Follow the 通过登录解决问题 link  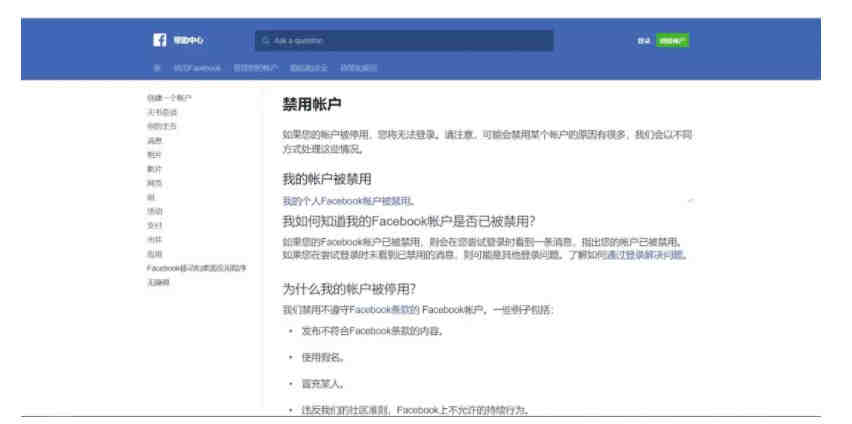(646, 254)
